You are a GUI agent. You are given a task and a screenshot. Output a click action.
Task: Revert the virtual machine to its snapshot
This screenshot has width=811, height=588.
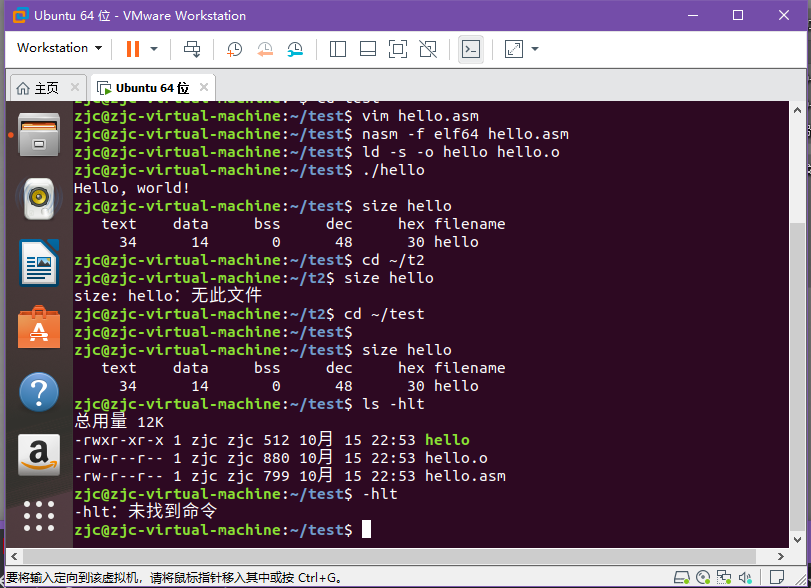click(265, 49)
